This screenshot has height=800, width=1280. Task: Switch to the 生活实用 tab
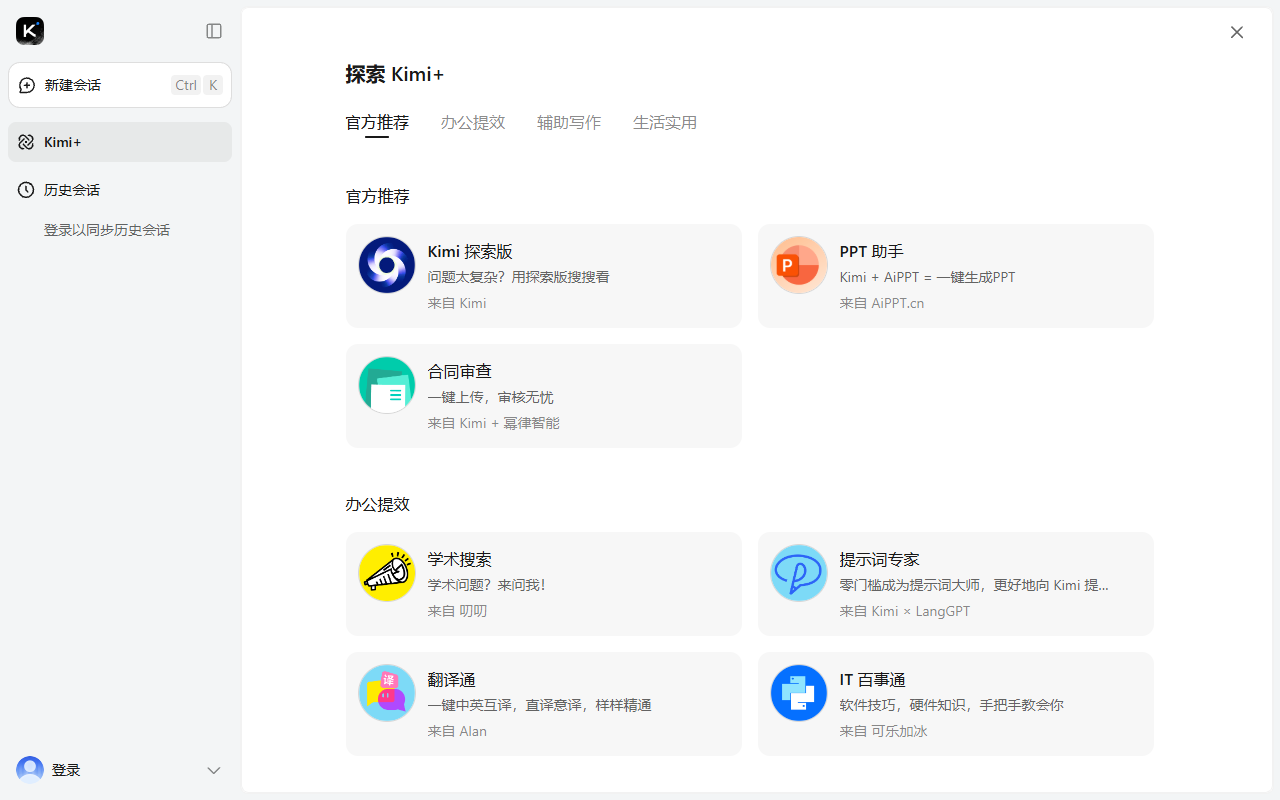(x=665, y=123)
